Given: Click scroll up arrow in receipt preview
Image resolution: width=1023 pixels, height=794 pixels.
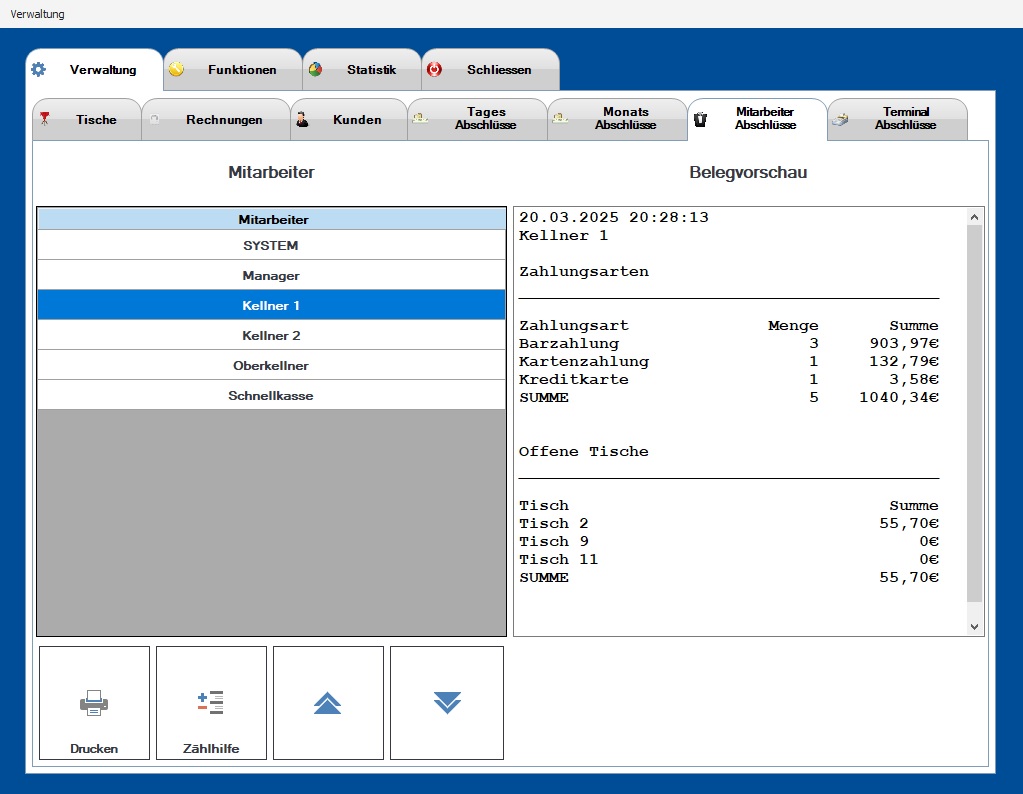Looking at the screenshot, I should point(975,216).
